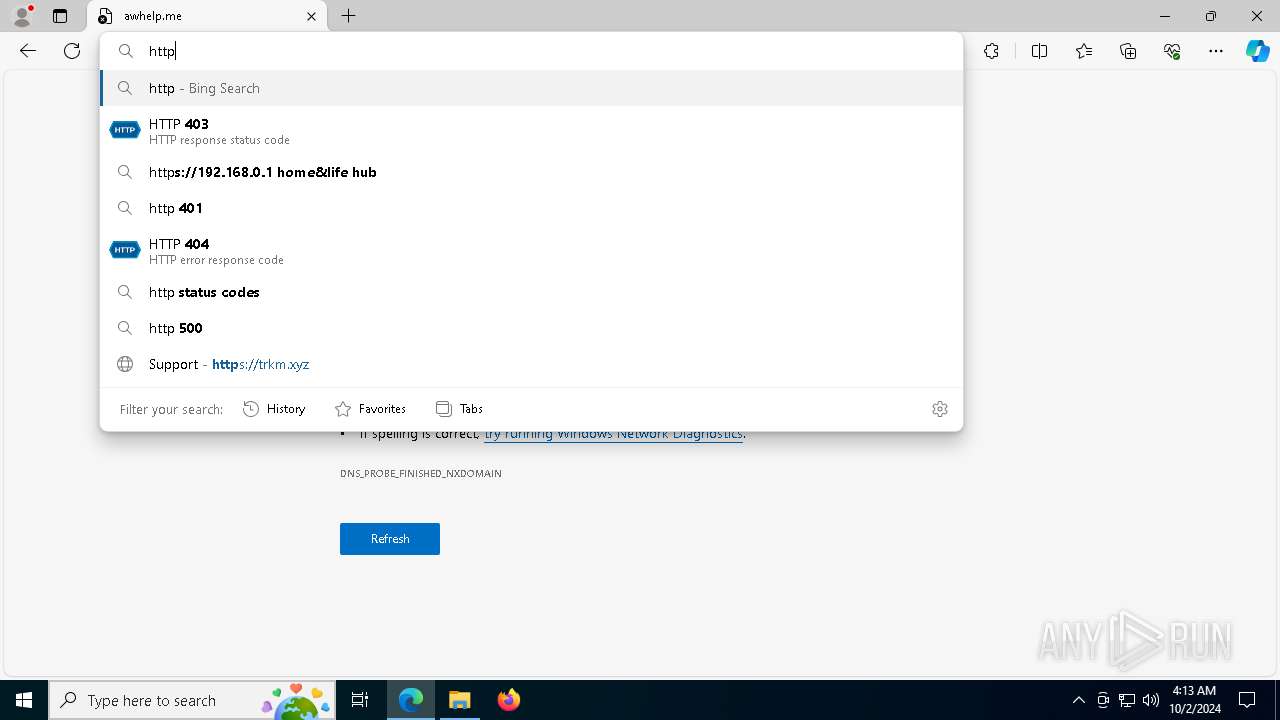Open the Windows Start menu
The height and width of the screenshot is (720, 1280).
click(x=24, y=700)
